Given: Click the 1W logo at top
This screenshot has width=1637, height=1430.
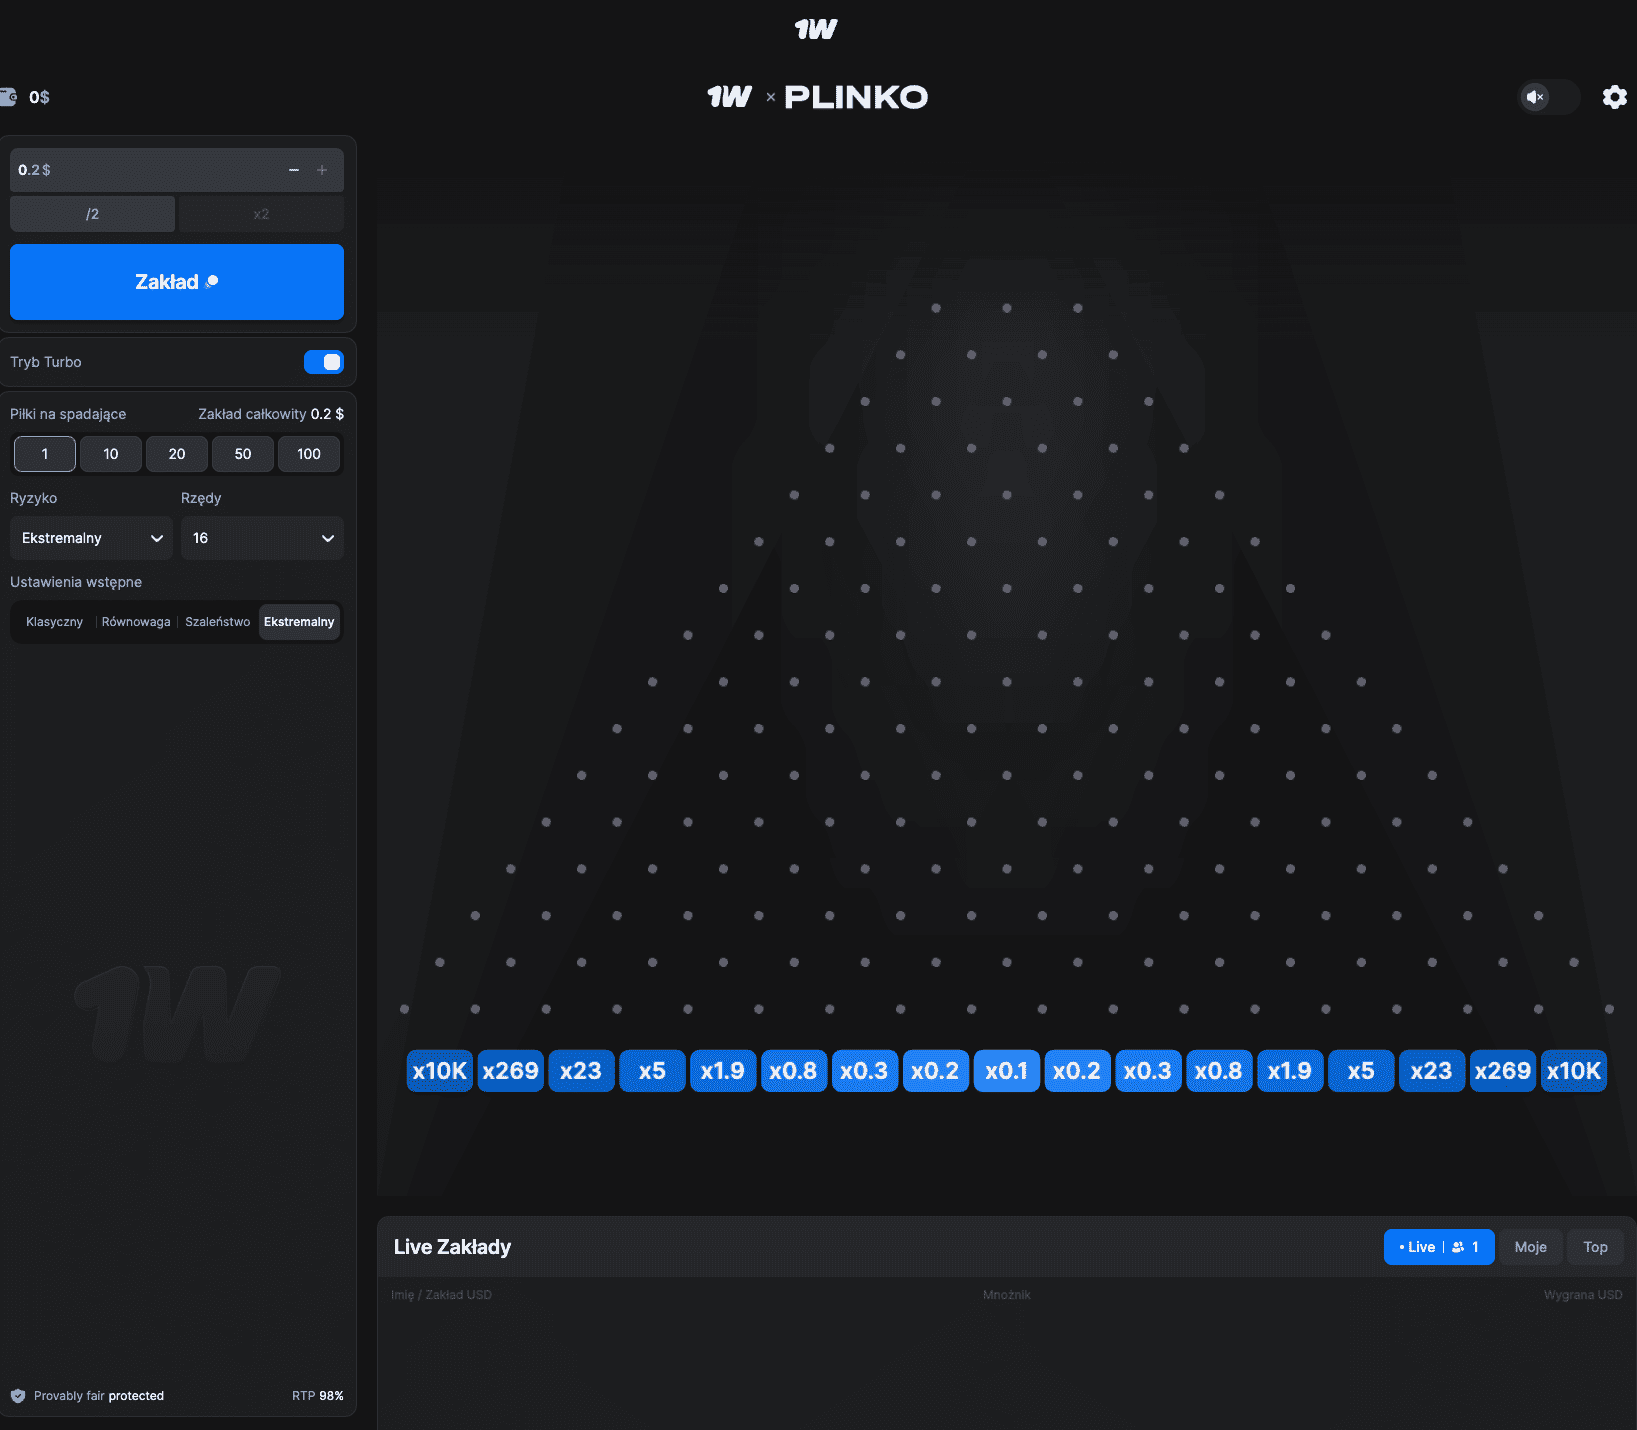Looking at the screenshot, I should pyautogui.click(x=816, y=29).
